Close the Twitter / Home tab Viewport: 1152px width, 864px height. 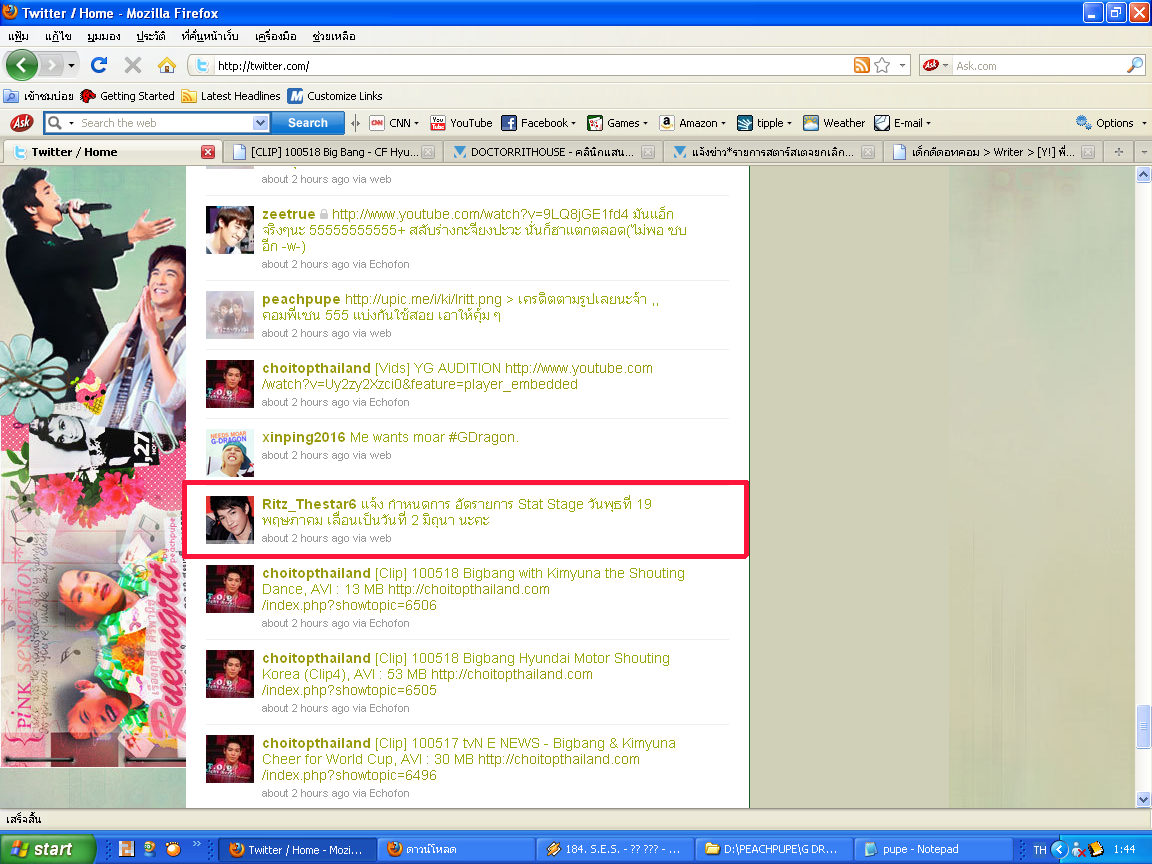208,152
